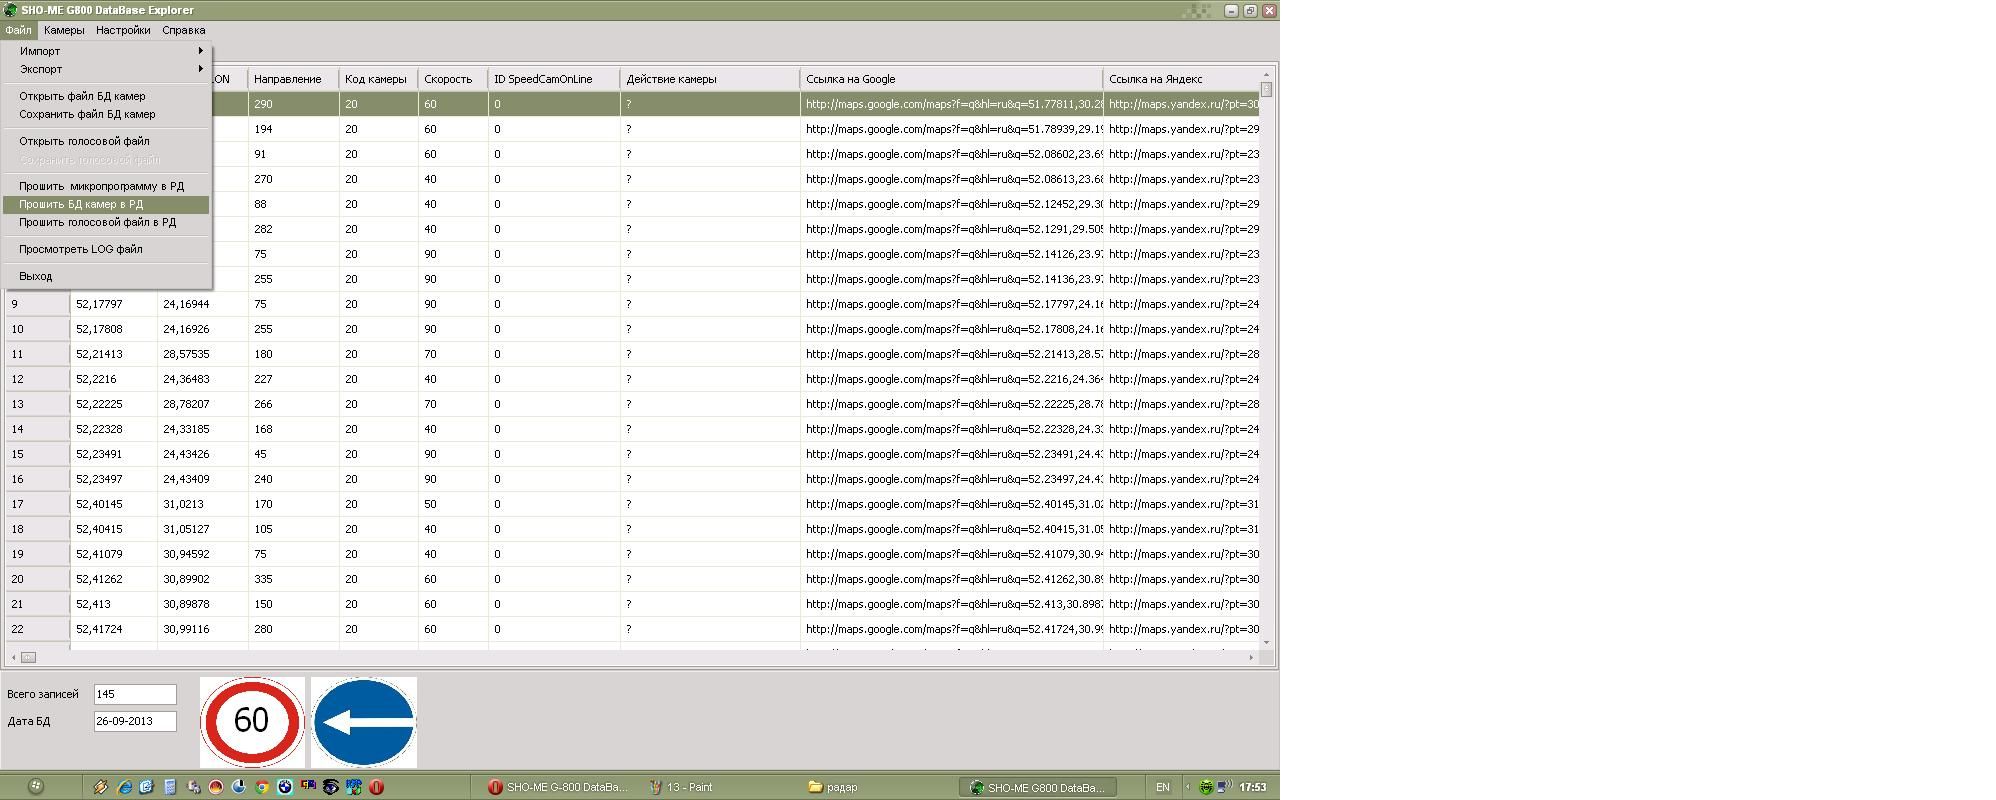This screenshot has width=1996, height=800.
Task: Select Открыть голосовой файл
Action: (107, 141)
